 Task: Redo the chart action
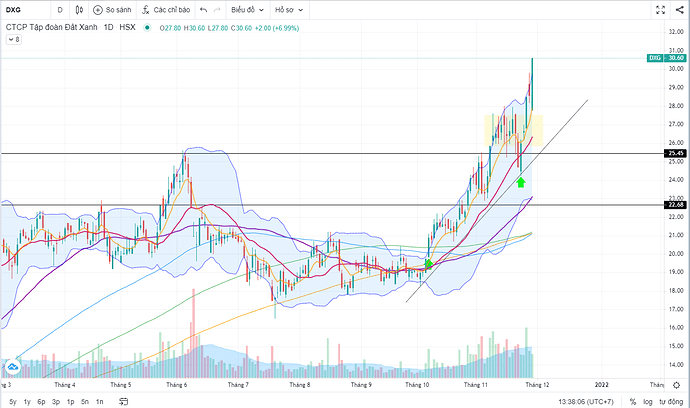pyautogui.click(x=217, y=10)
